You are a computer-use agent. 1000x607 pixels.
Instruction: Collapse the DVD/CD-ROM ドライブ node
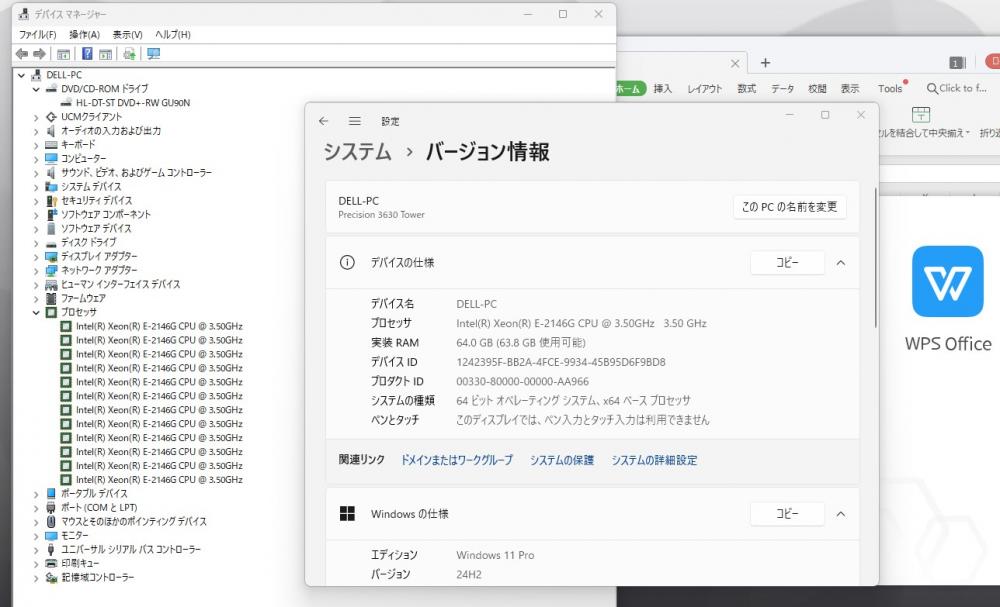(x=36, y=89)
